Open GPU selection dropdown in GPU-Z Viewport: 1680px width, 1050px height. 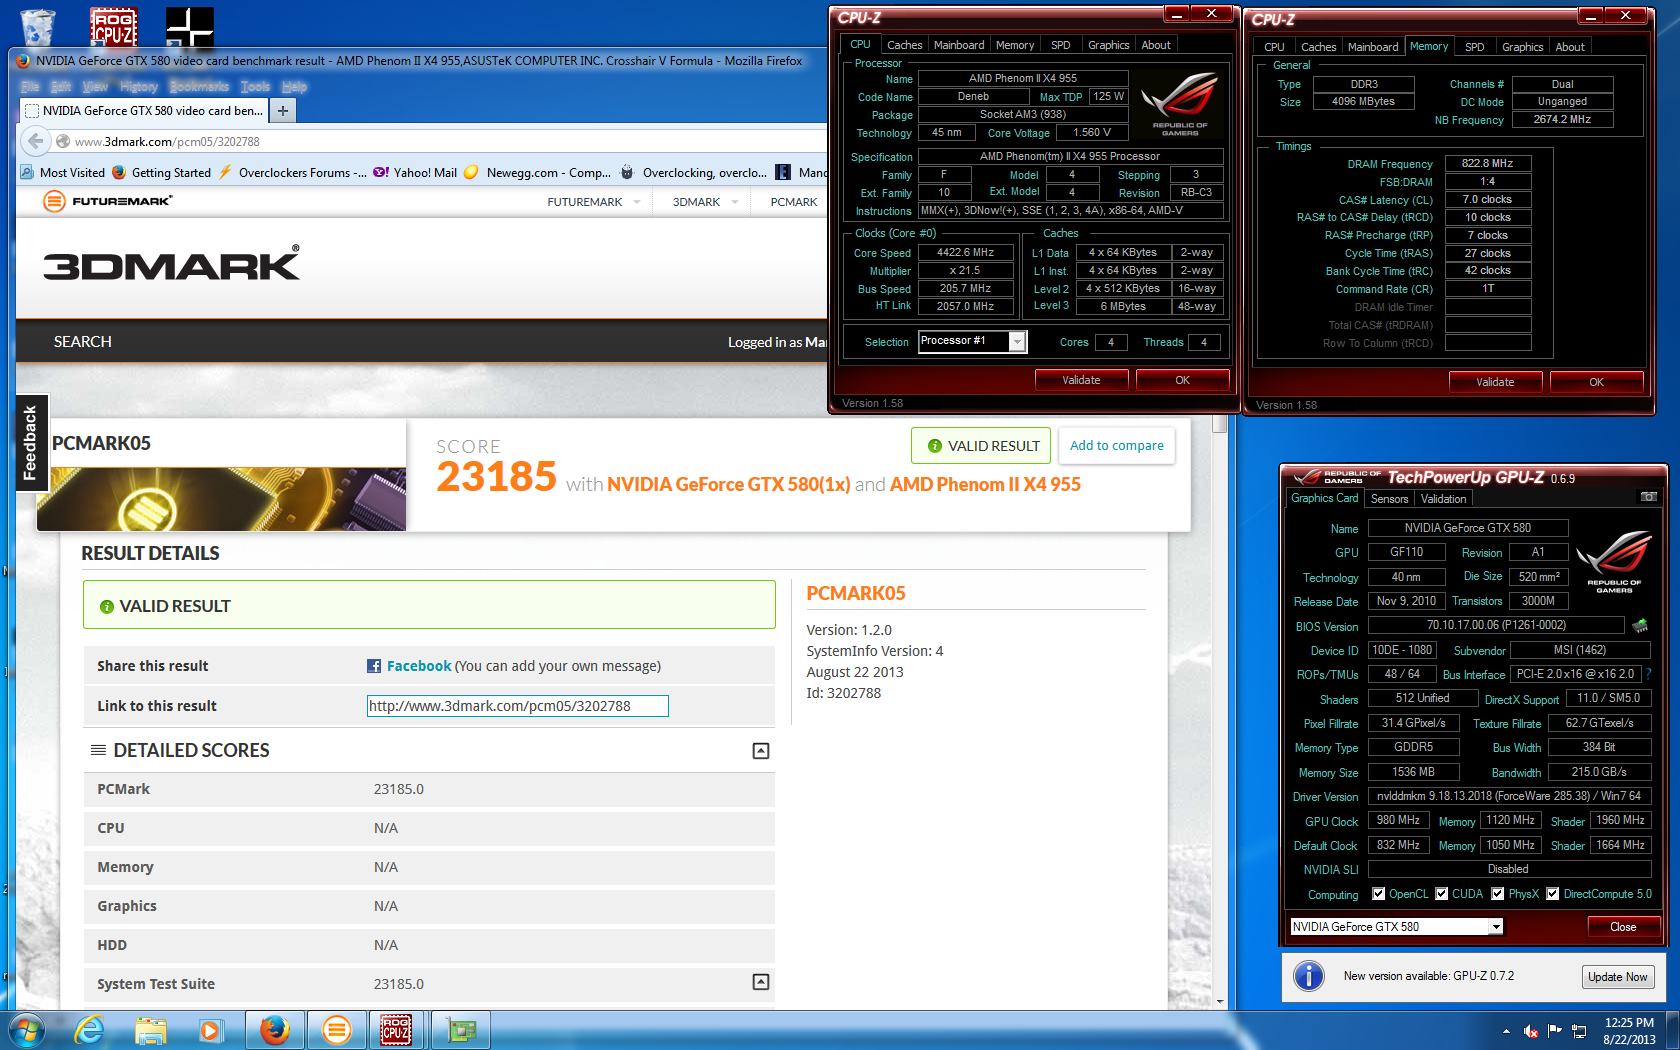[x=1496, y=927]
